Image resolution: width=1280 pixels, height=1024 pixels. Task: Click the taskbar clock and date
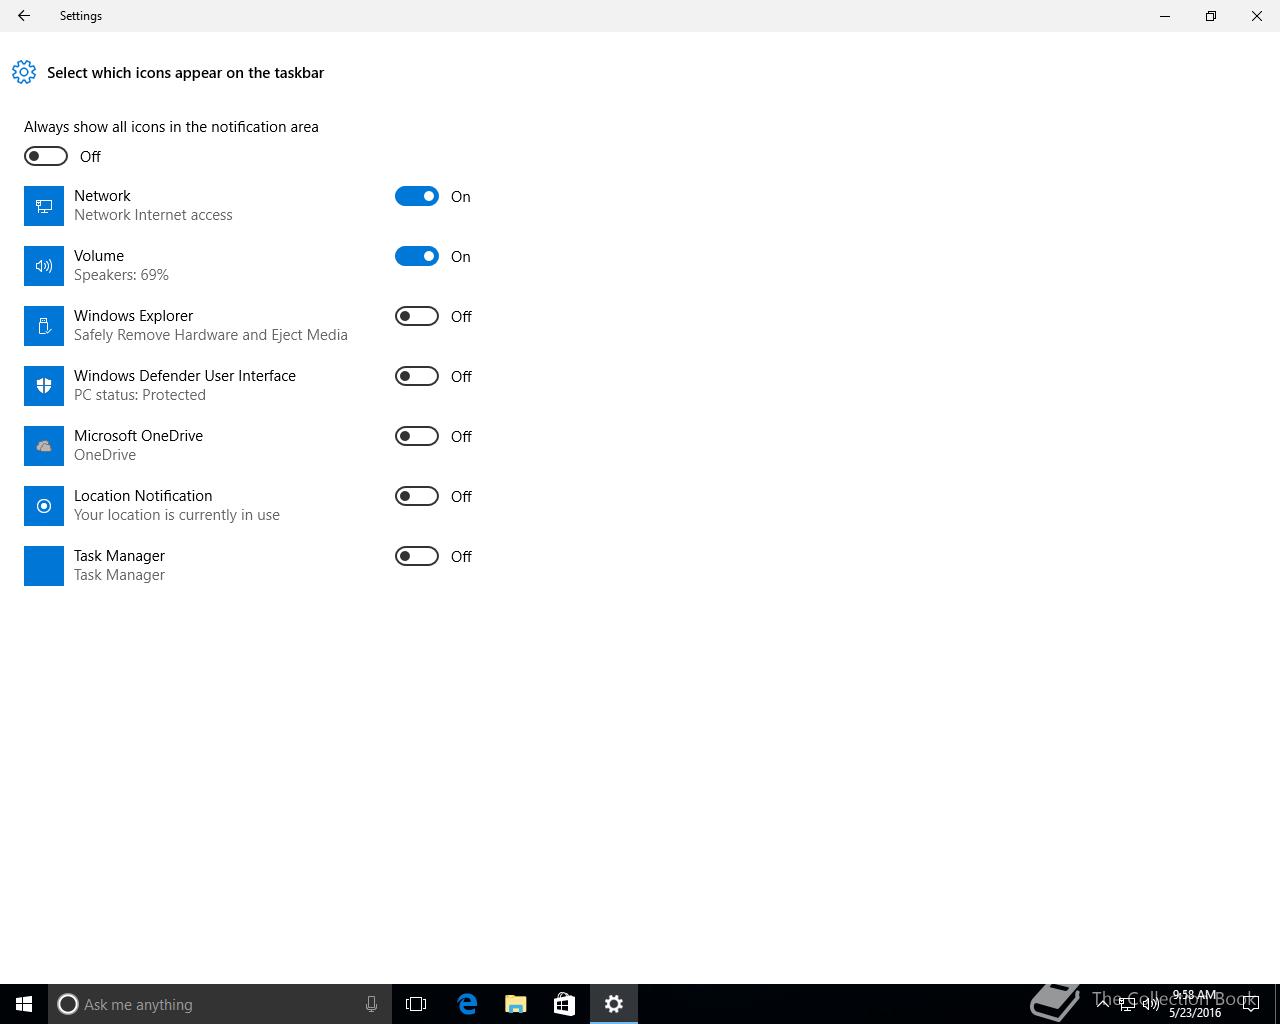1195,1004
